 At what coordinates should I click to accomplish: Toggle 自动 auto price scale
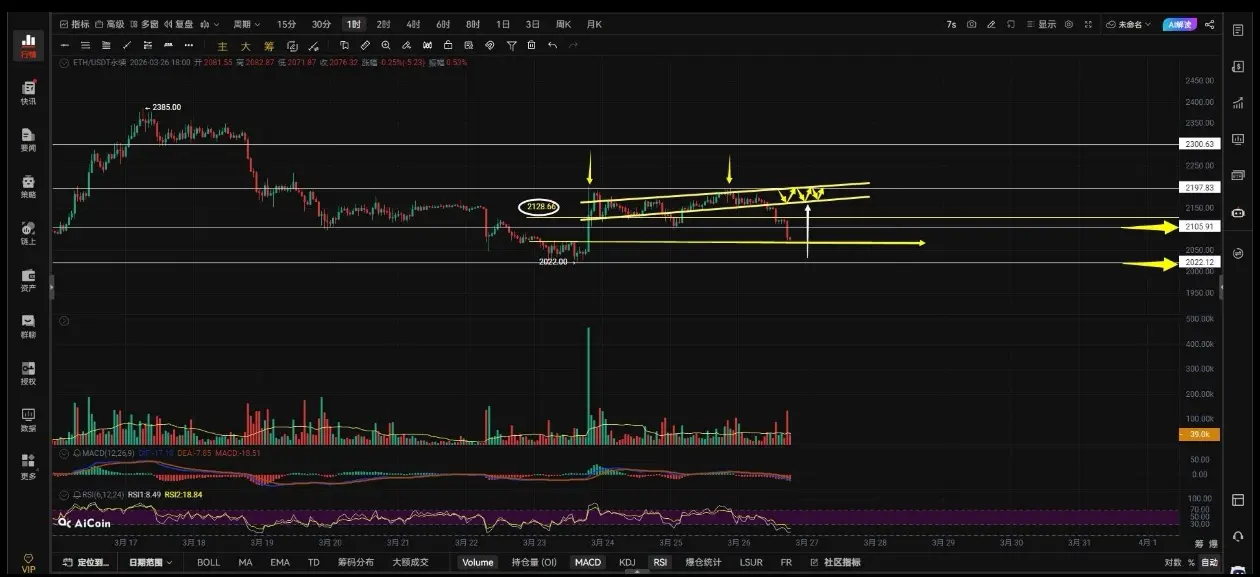(1210, 562)
